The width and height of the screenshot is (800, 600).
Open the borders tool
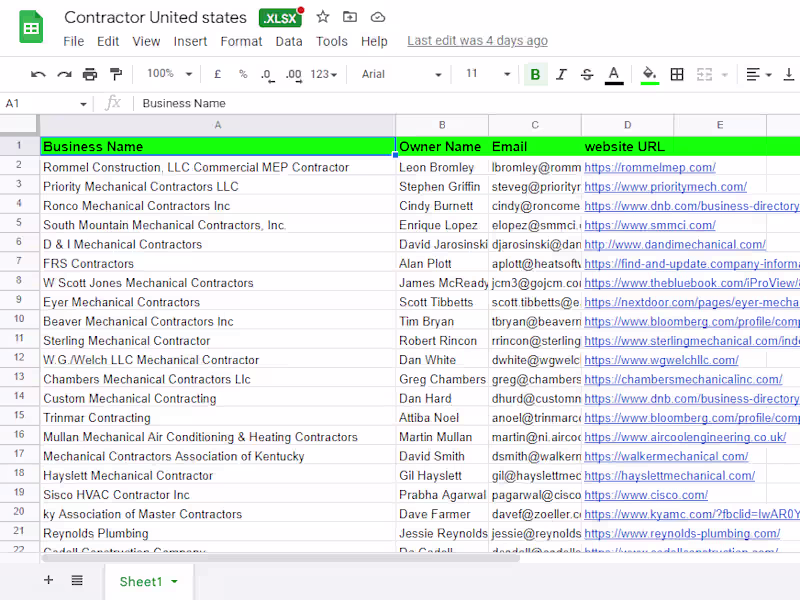(x=677, y=74)
